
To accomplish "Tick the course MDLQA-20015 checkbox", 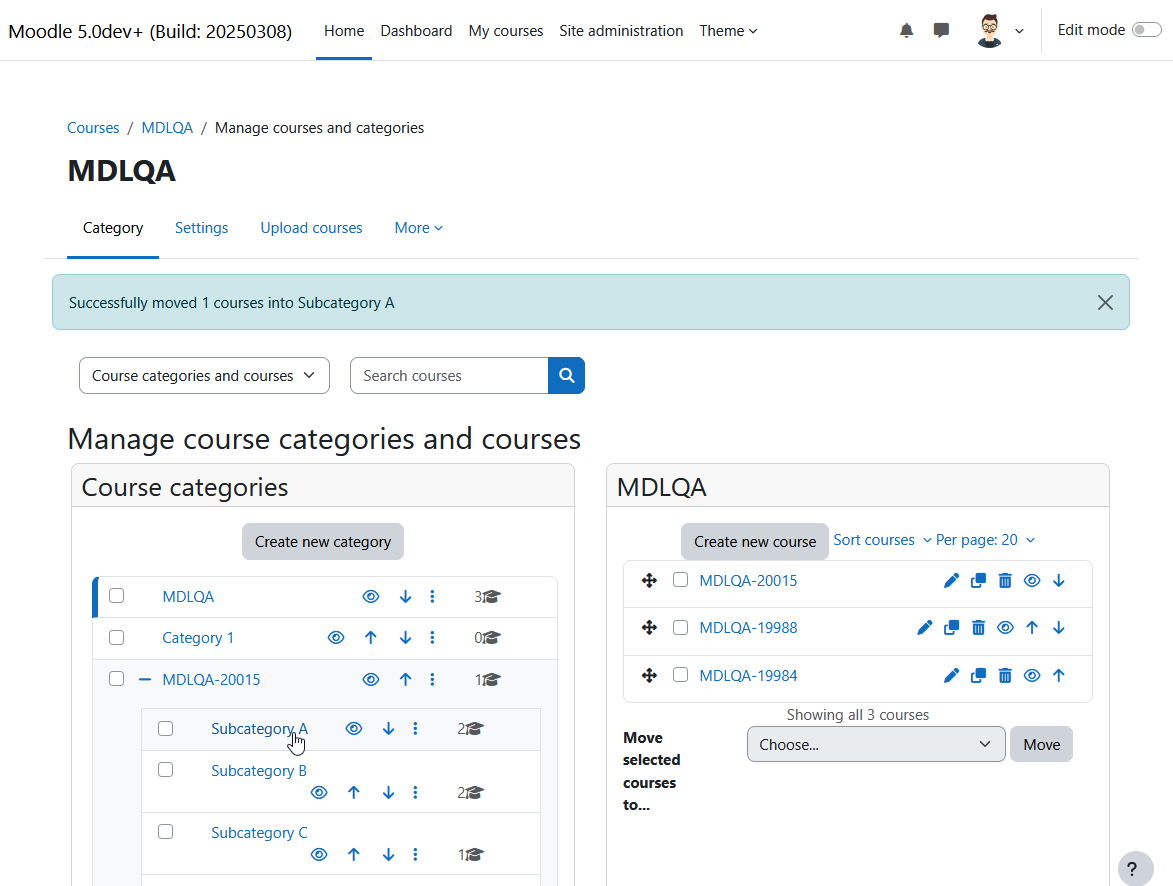I will click(x=680, y=580).
